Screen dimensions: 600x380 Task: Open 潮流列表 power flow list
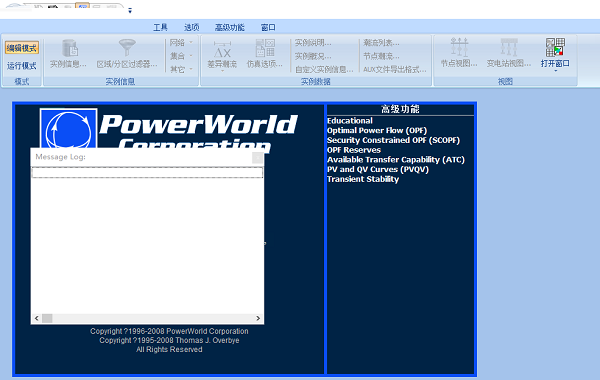click(x=381, y=42)
